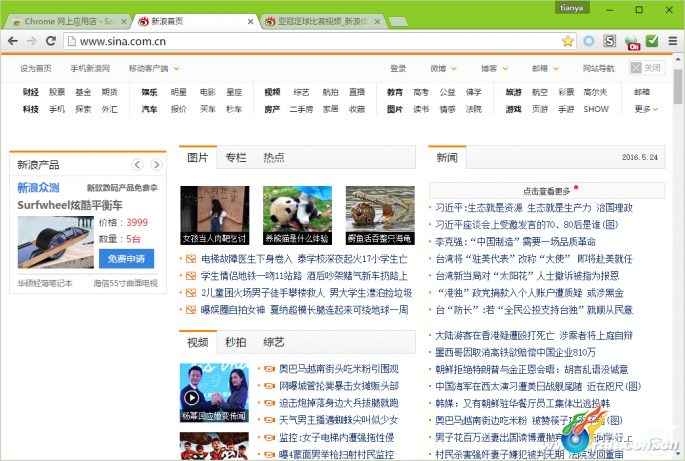Open the 女孩当人肉靶 photo thumbnail
Screen dimensions: 685x461
pos(214,215)
